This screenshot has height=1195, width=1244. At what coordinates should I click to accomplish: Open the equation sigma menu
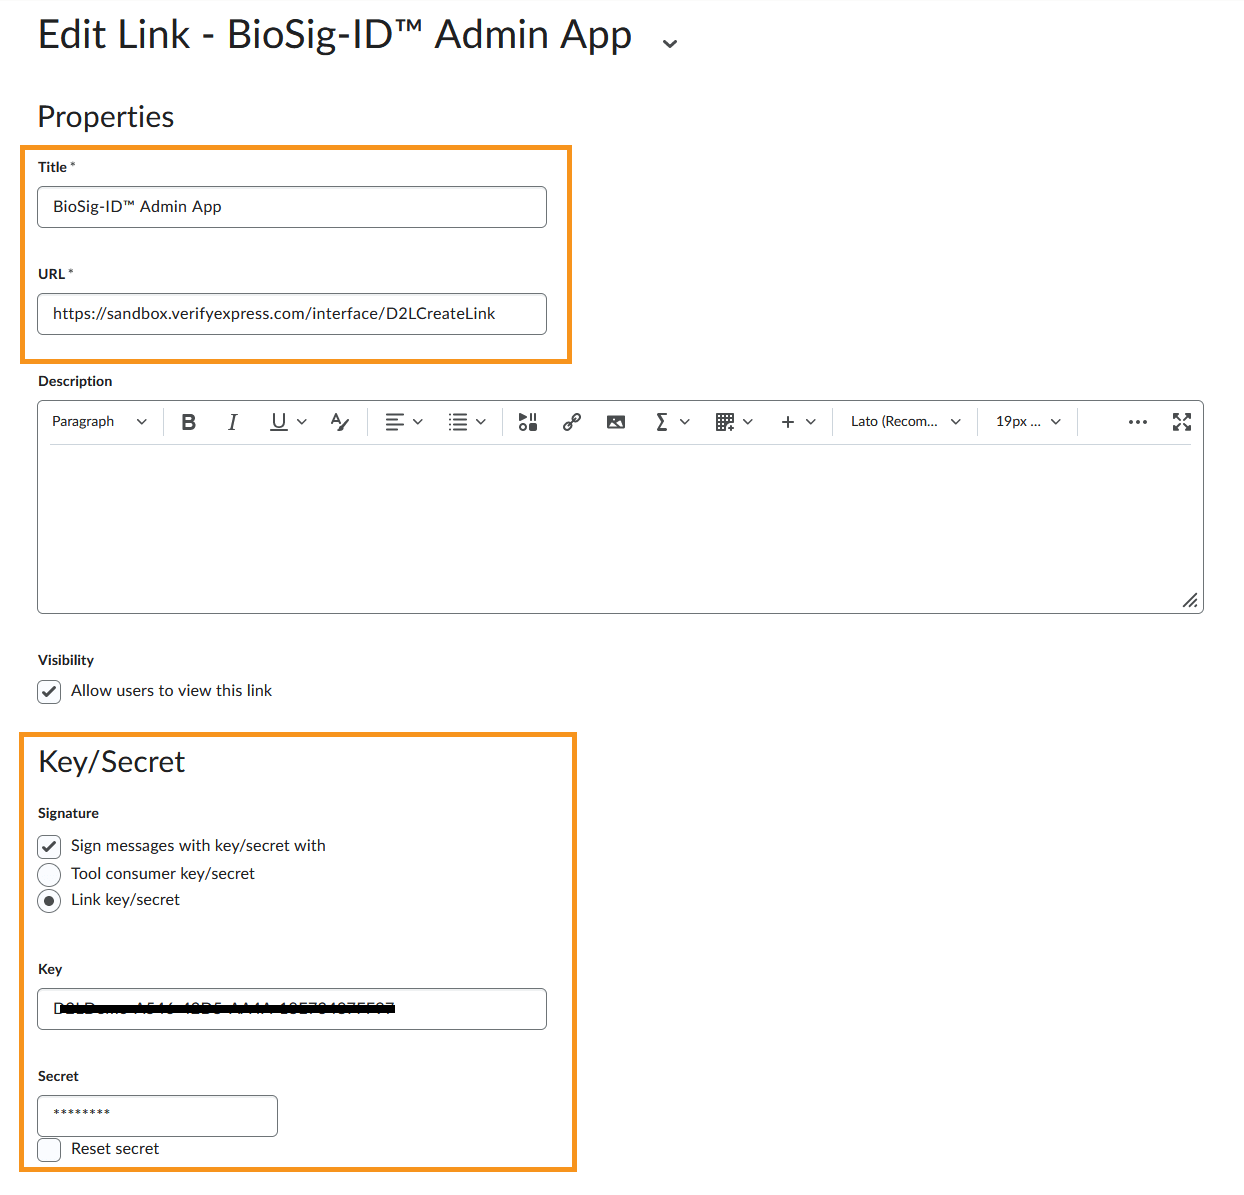[672, 422]
